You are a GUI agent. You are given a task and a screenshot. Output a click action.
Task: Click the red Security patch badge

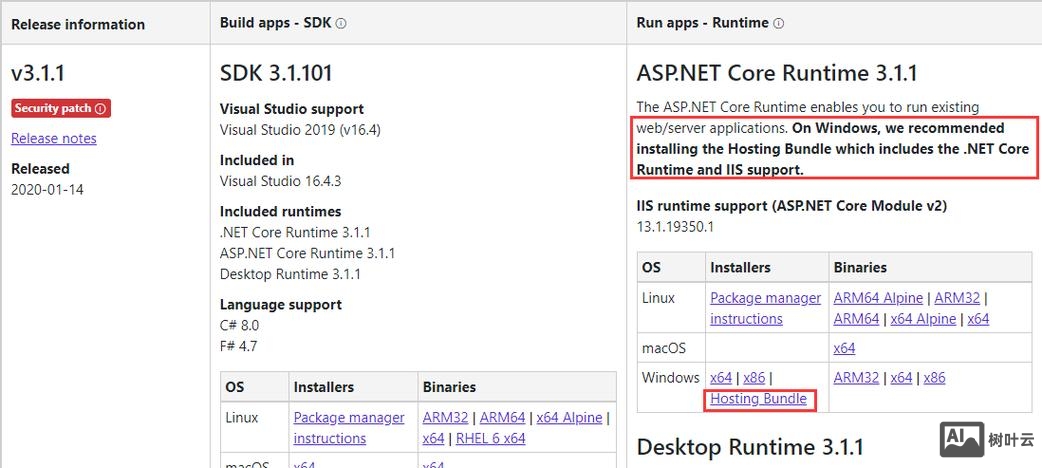pos(60,108)
